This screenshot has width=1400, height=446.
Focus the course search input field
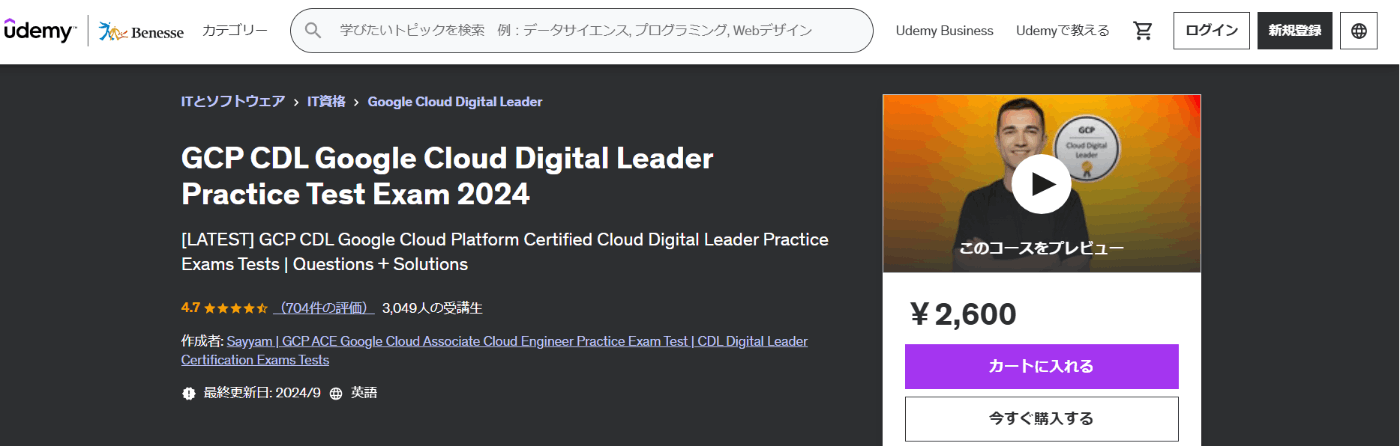(x=582, y=31)
